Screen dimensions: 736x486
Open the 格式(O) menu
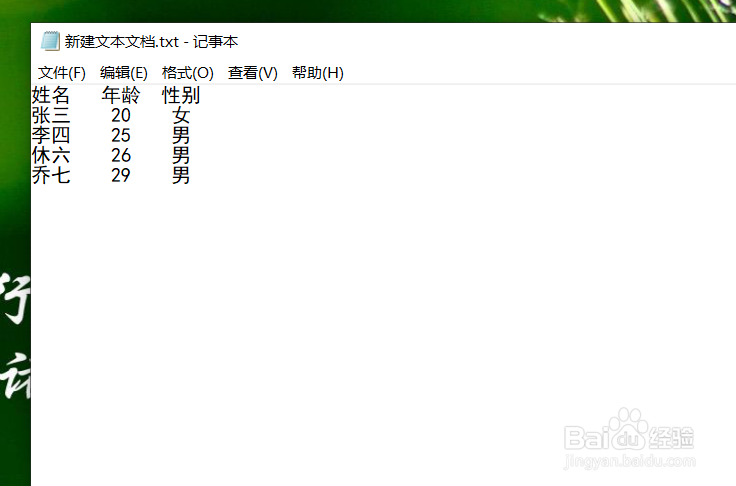tap(187, 73)
